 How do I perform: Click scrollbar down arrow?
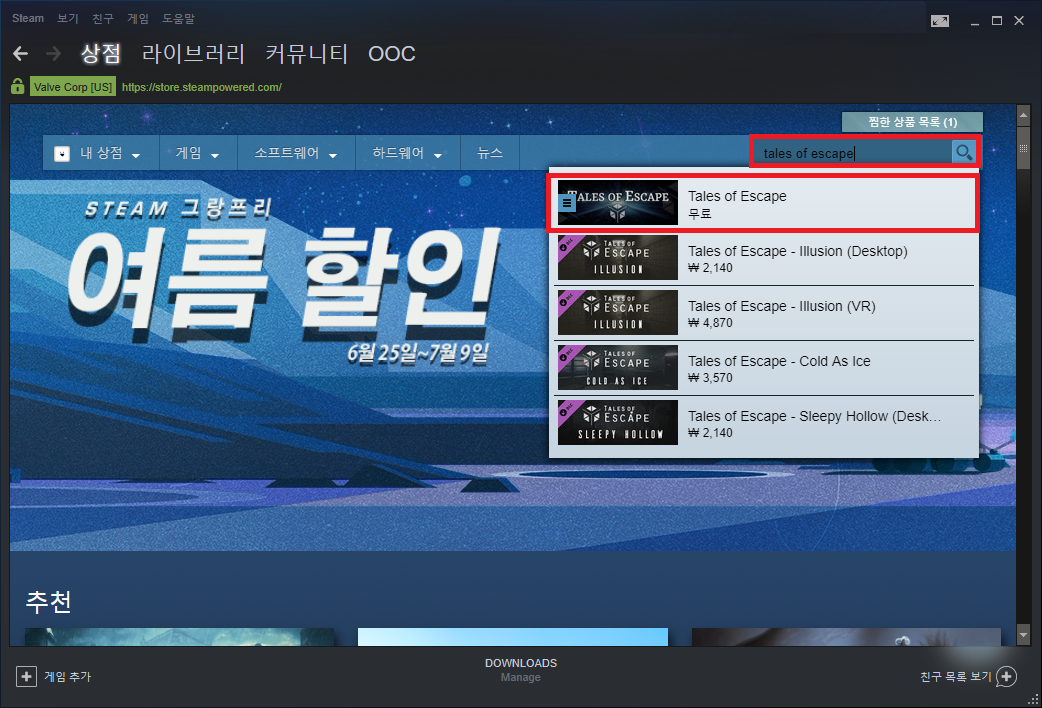(x=1023, y=635)
